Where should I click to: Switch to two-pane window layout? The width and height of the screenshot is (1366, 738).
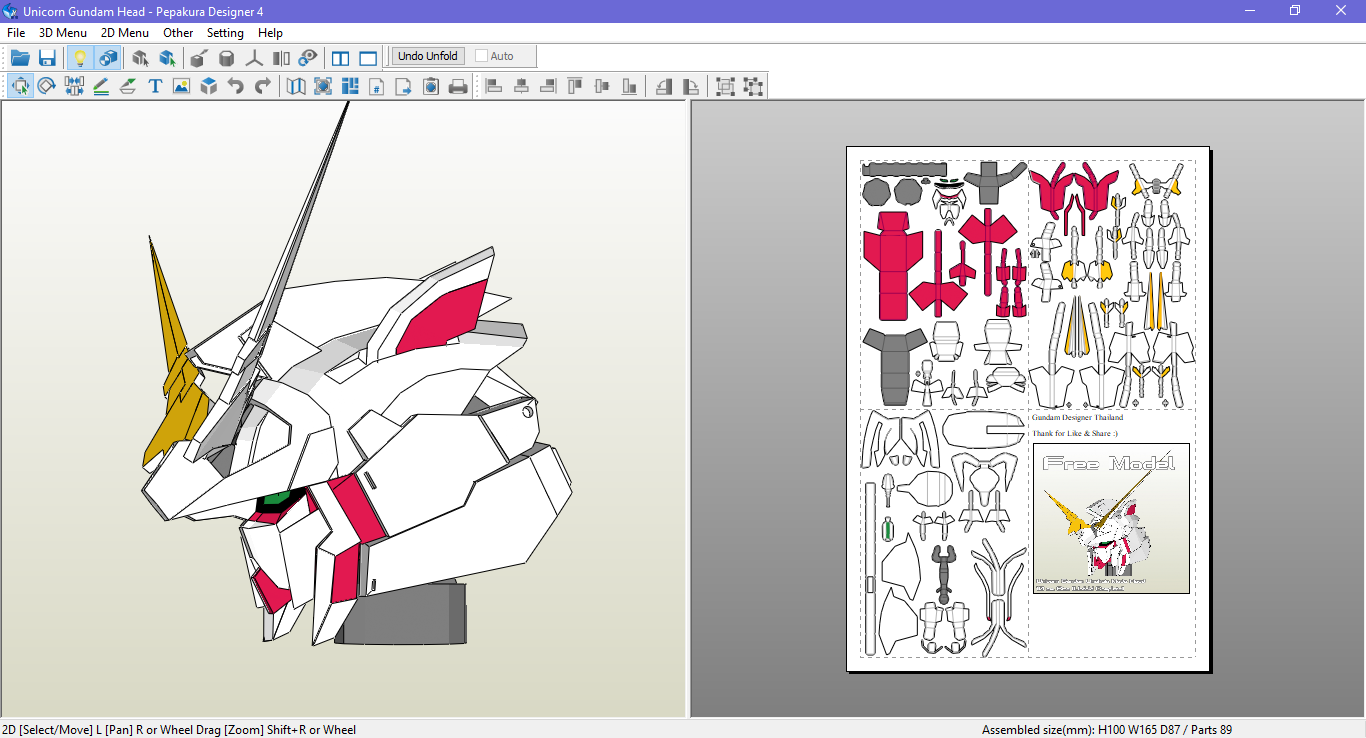click(341, 58)
